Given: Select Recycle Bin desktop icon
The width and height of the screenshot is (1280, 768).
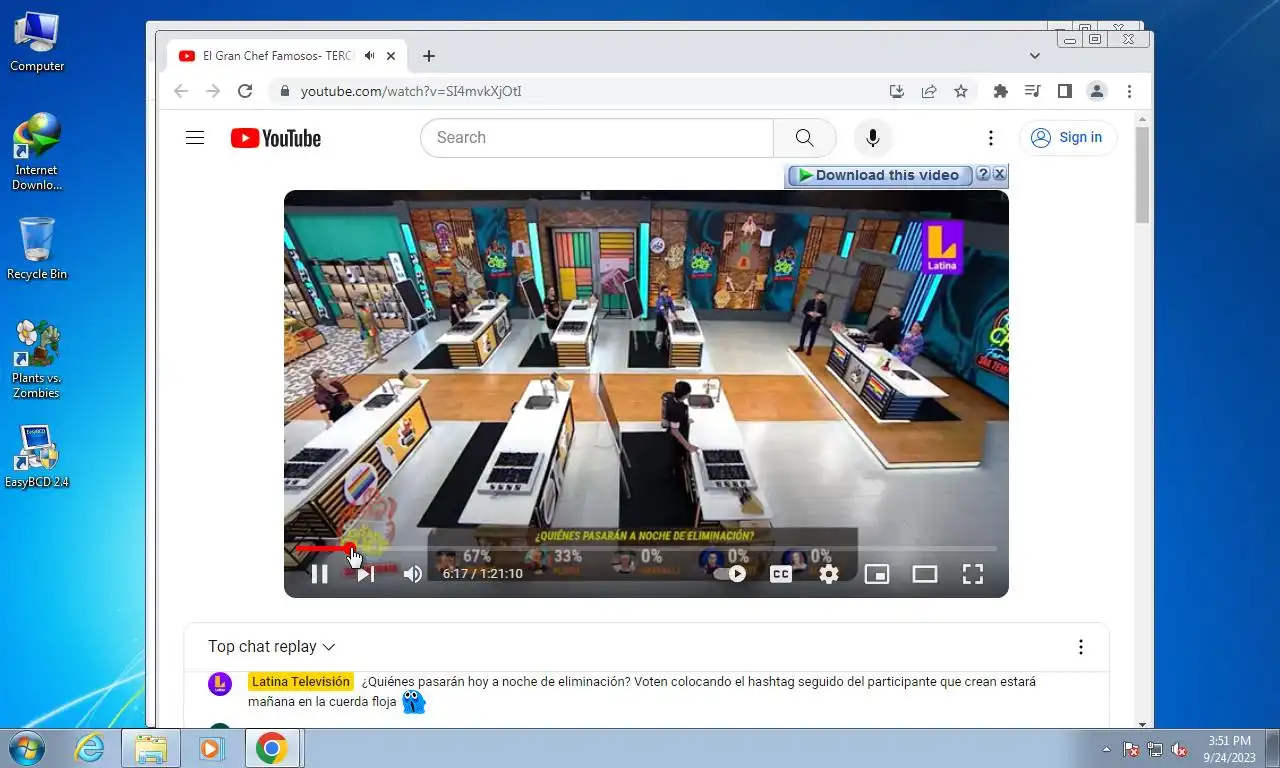Looking at the screenshot, I should [37, 249].
